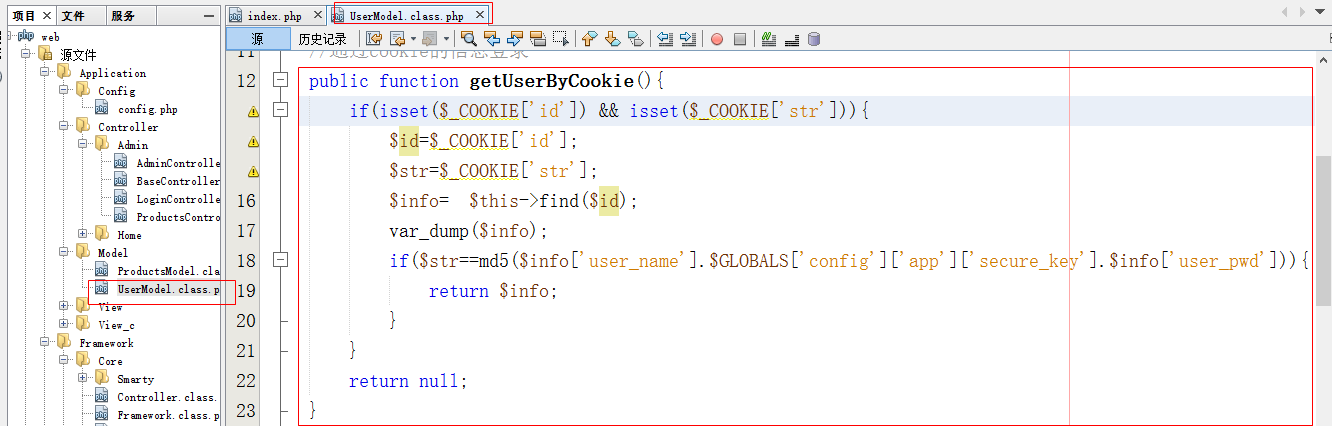Switch to the index.php editor tab
Viewport: 1332px width, 426px height.
point(266,16)
